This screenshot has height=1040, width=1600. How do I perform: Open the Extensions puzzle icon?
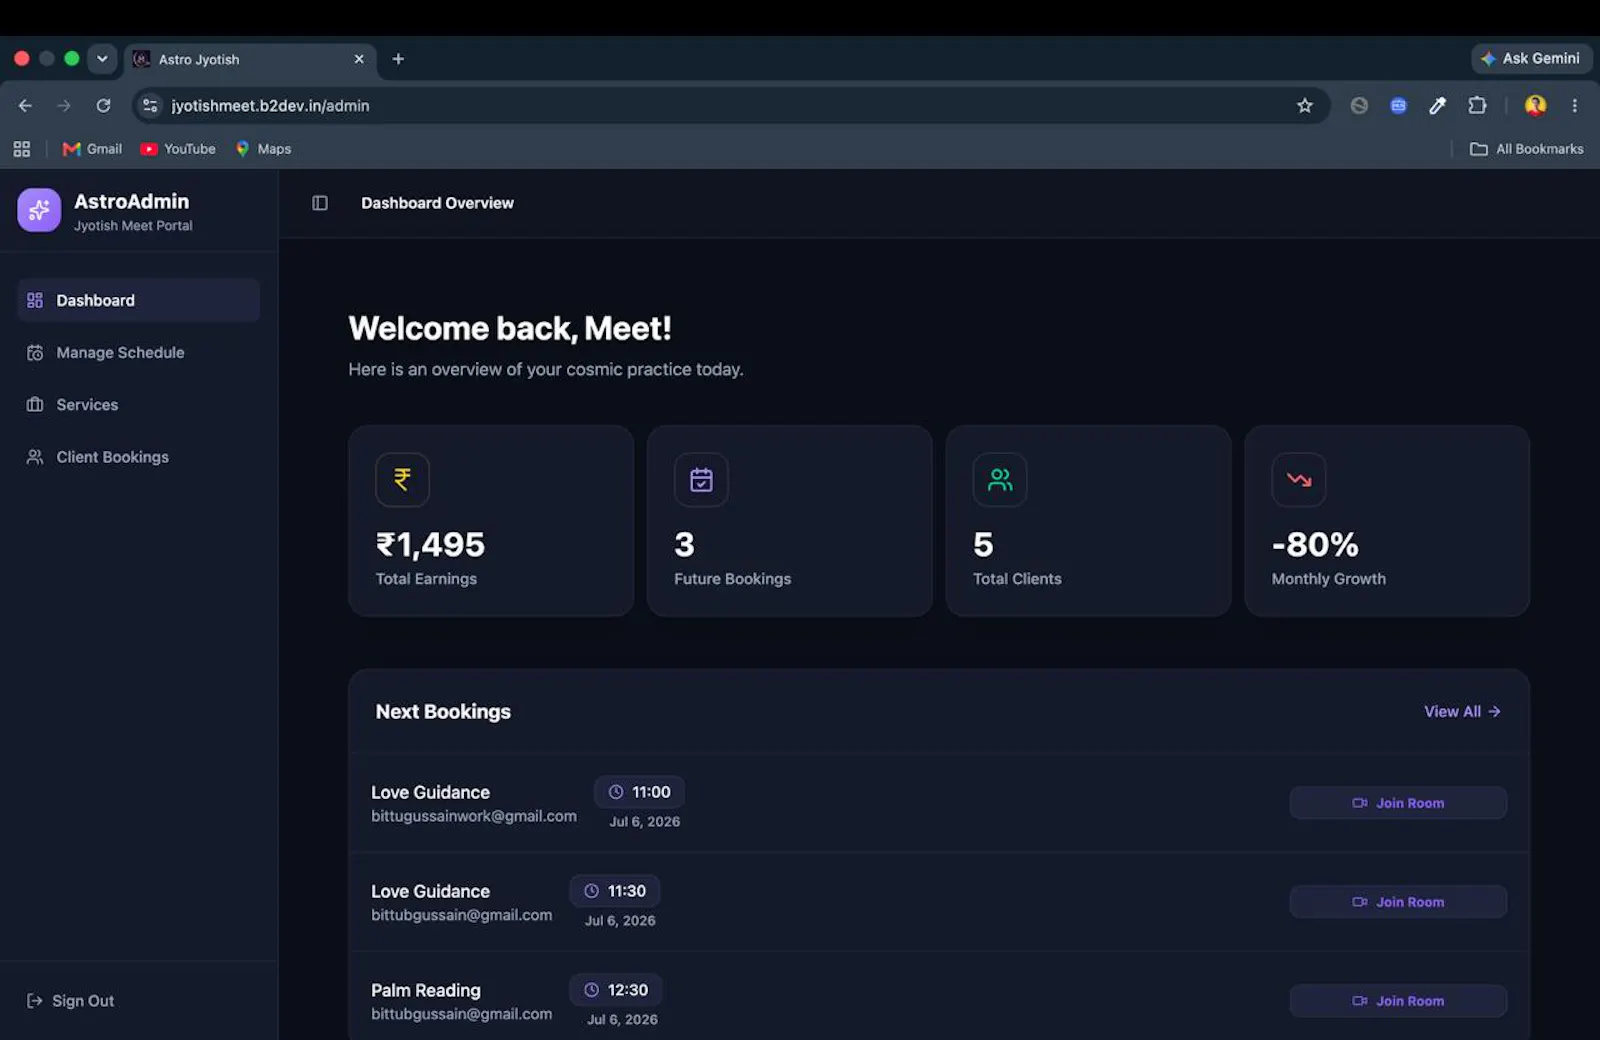pos(1477,105)
